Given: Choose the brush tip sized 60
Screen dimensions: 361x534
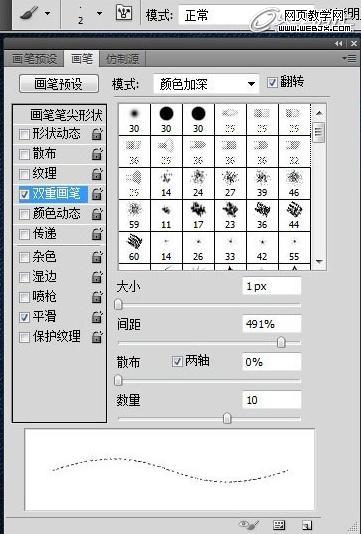Looking at the screenshot, I should [134, 248].
